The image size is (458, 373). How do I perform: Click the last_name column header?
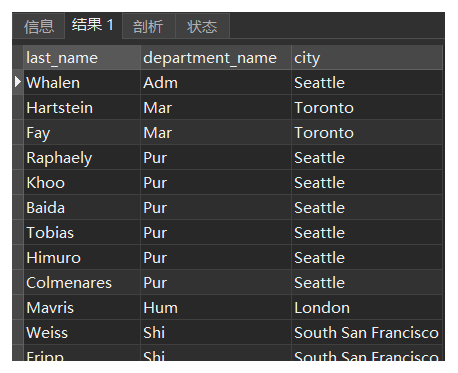pyautogui.click(x=82, y=58)
